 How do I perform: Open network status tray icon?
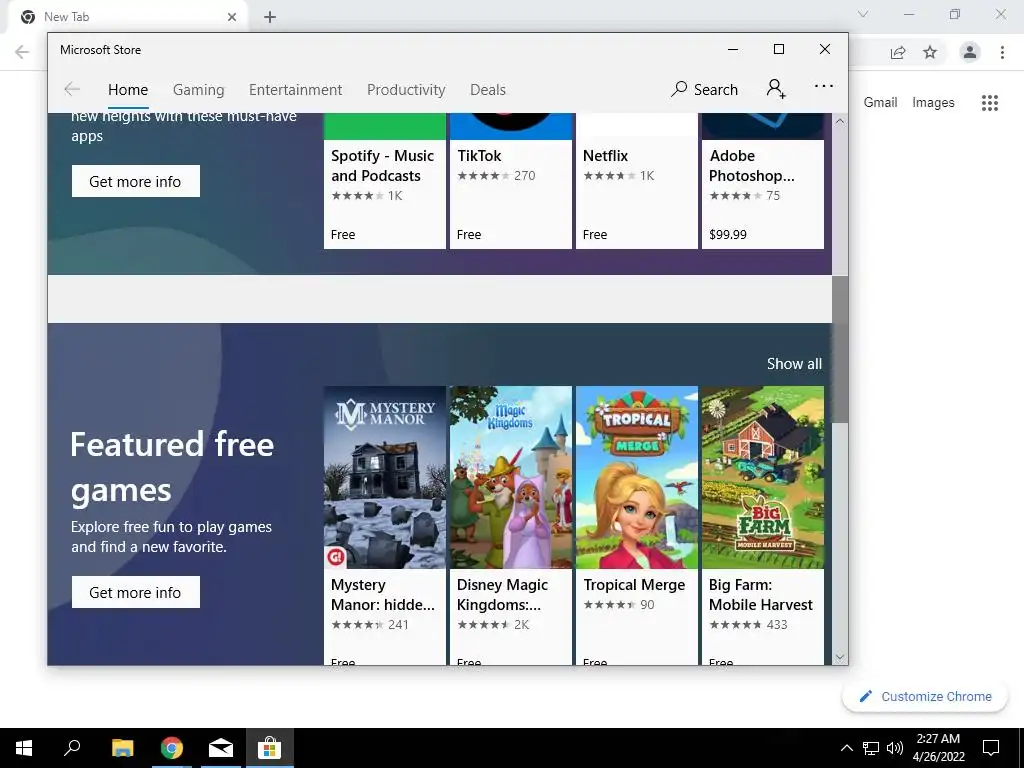871,748
